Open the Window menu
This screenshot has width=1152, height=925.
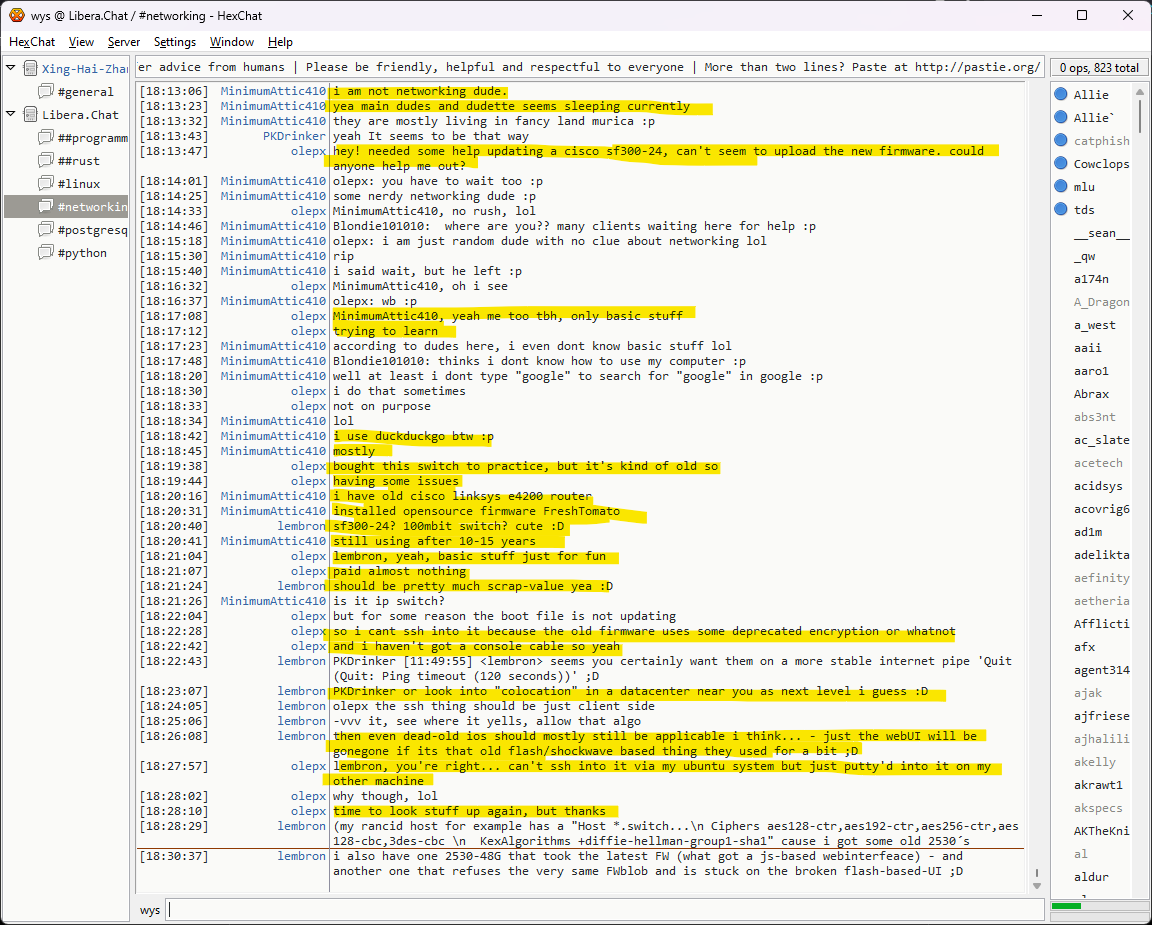click(x=231, y=42)
